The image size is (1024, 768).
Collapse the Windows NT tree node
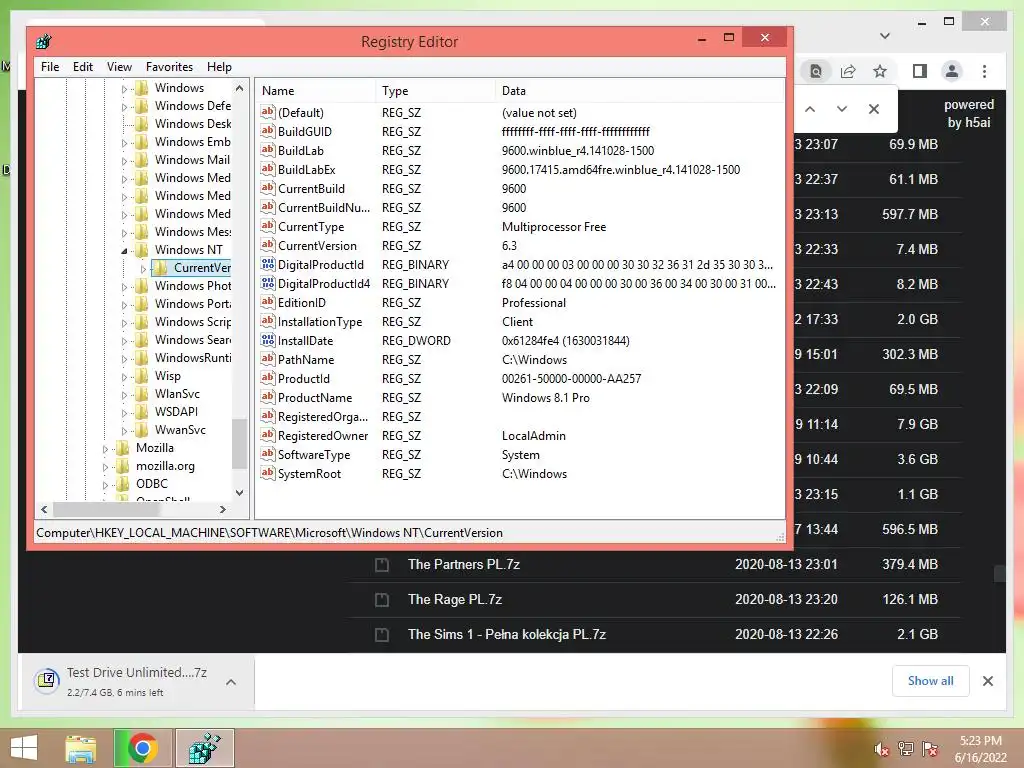click(124, 250)
